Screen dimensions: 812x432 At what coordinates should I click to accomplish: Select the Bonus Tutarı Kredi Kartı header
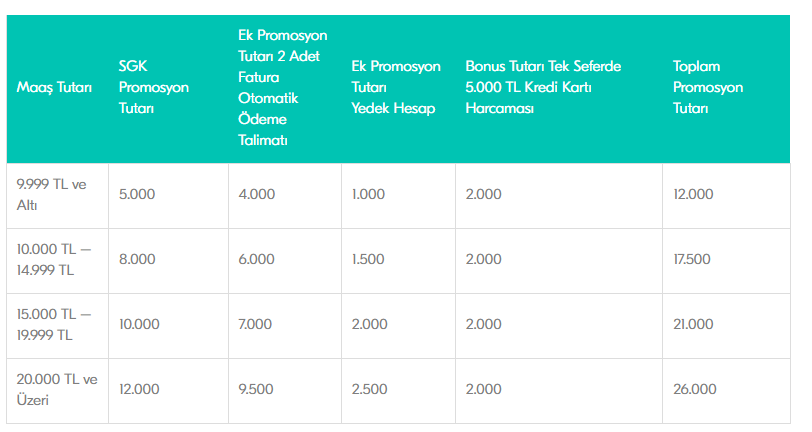coord(543,87)
